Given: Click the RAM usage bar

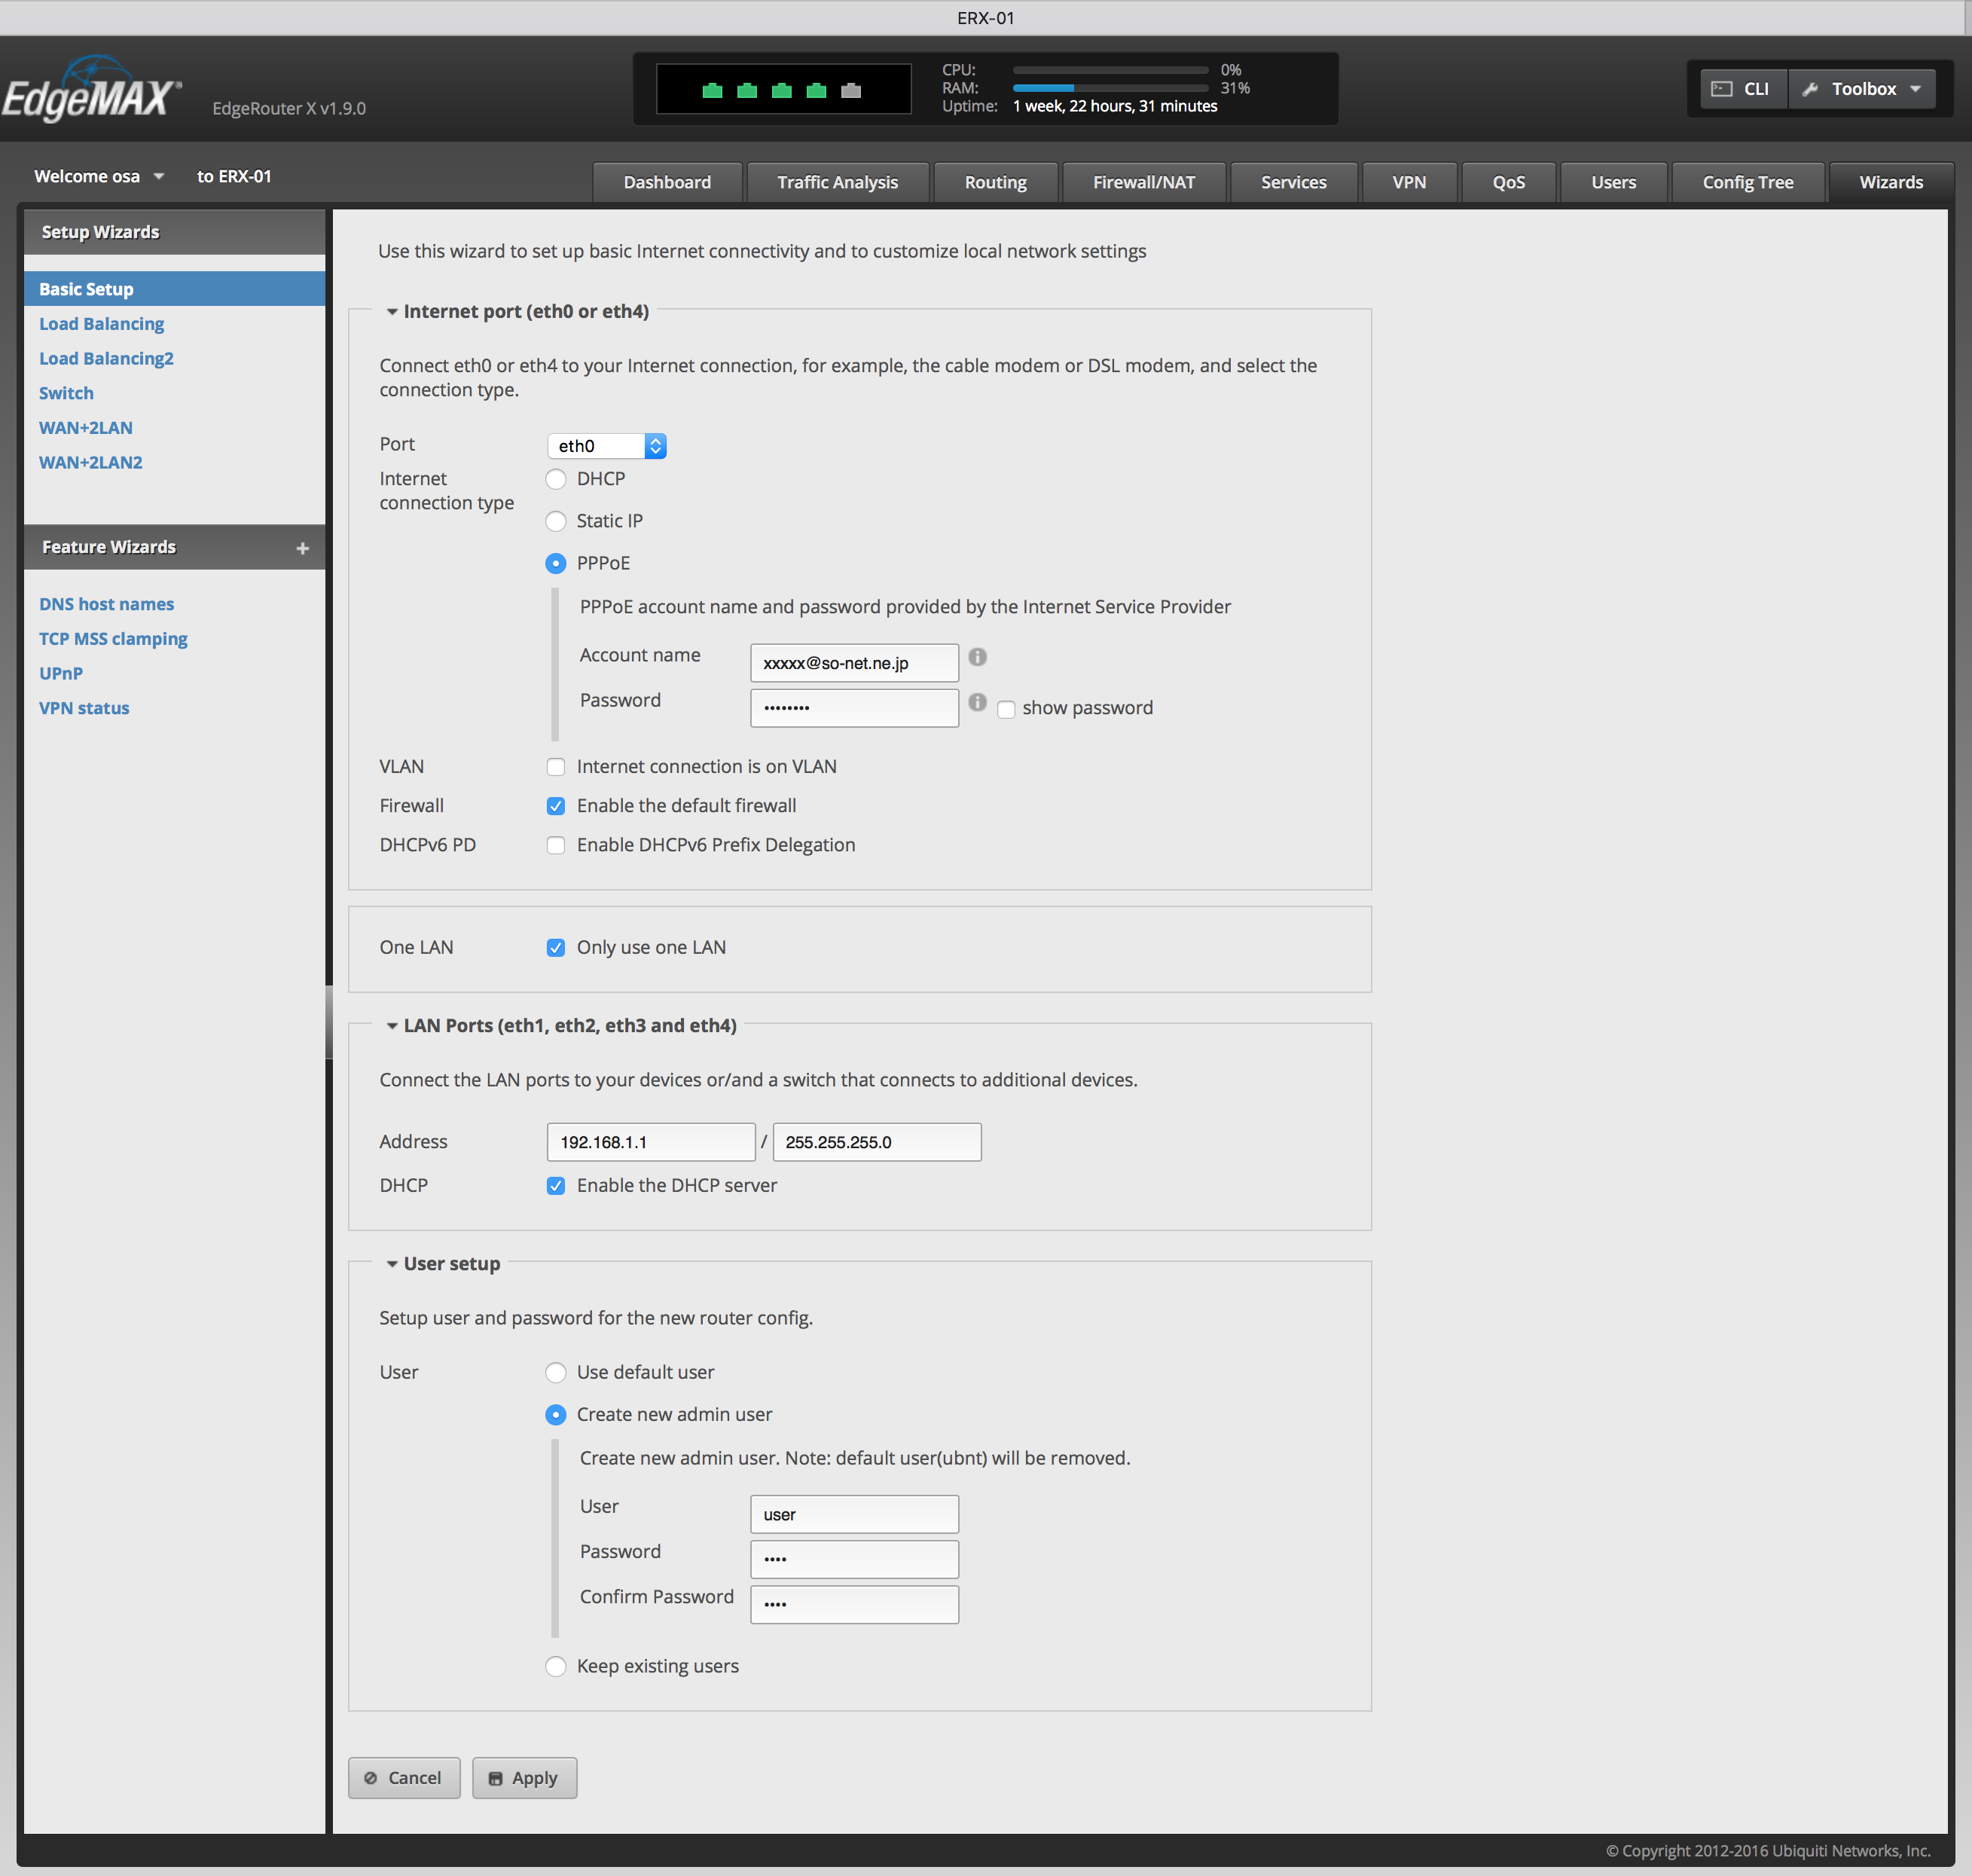Looking at the screenshot, I should (1110, 88).
